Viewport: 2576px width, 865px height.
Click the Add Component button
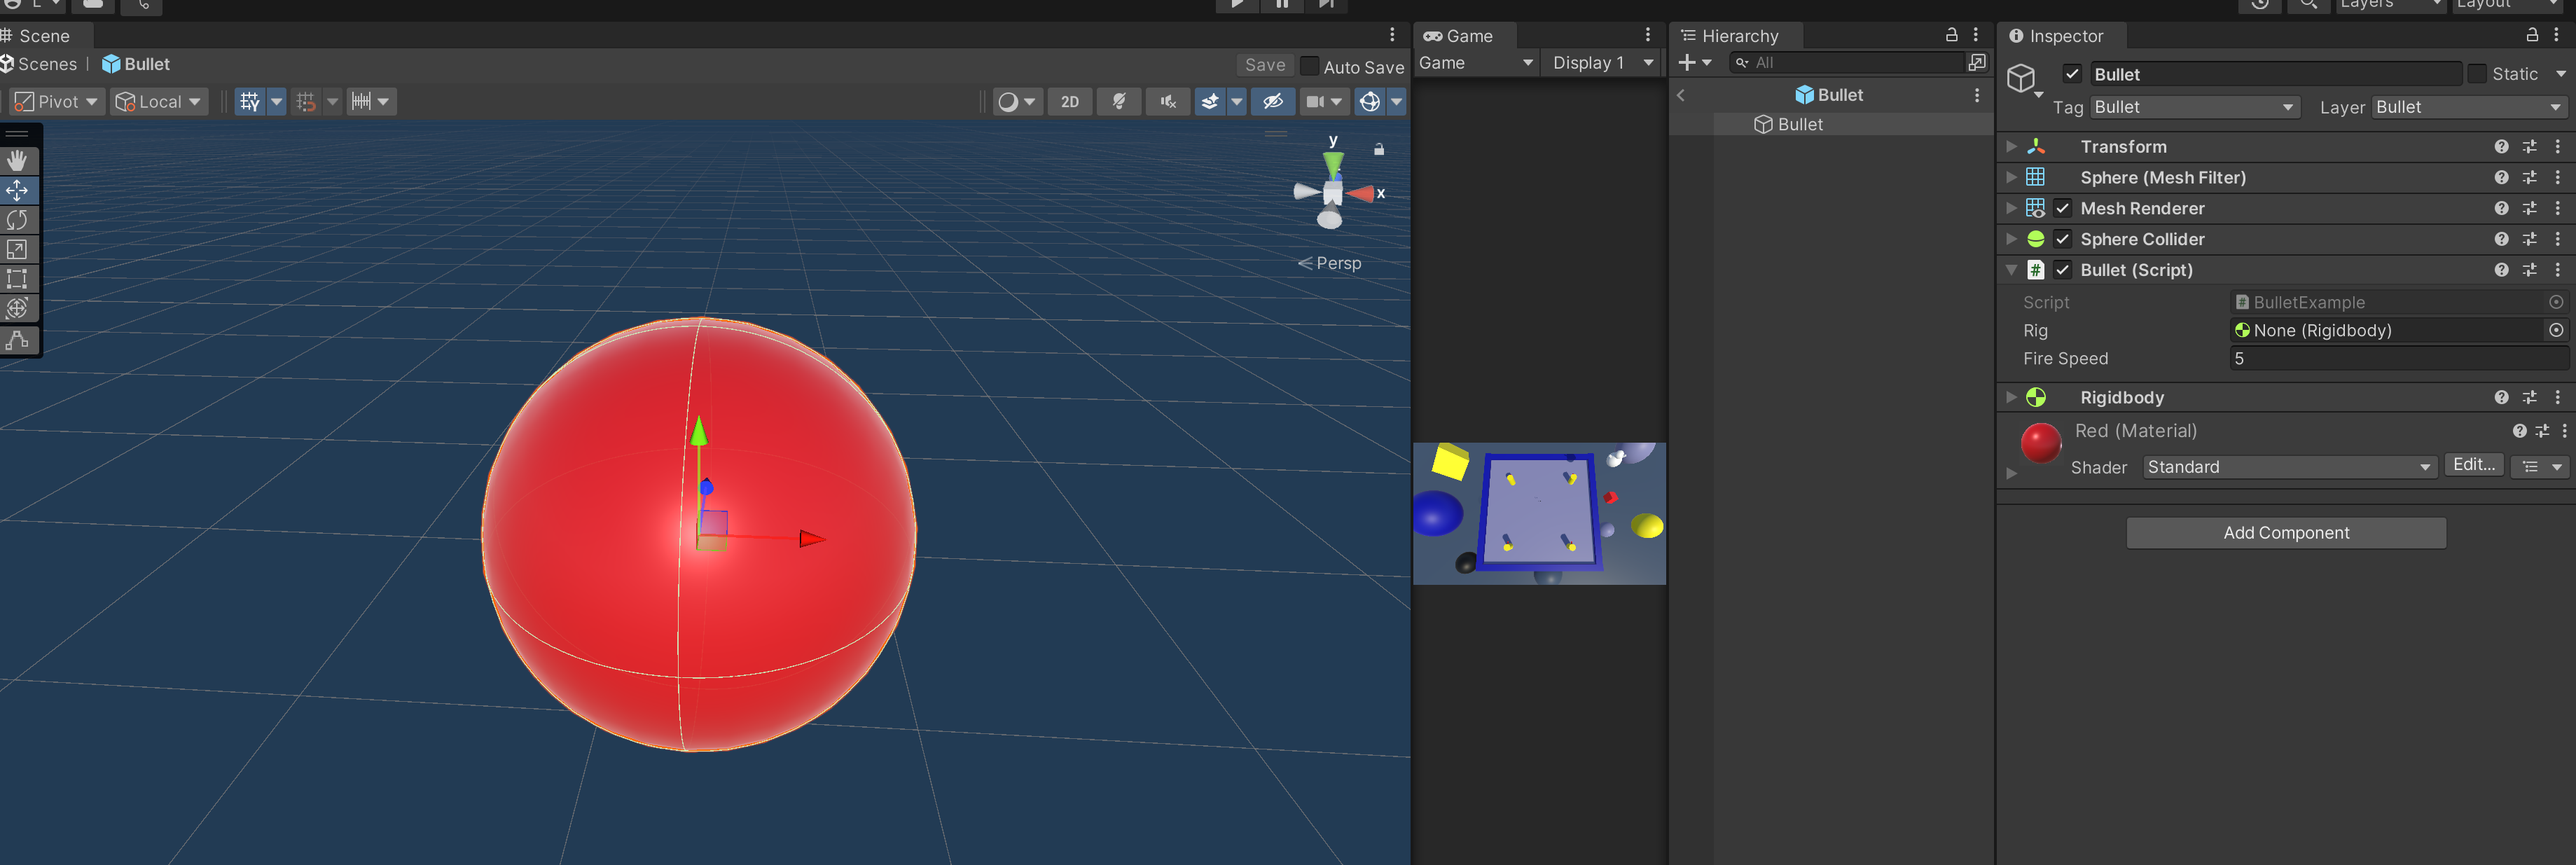(2285, 533)
